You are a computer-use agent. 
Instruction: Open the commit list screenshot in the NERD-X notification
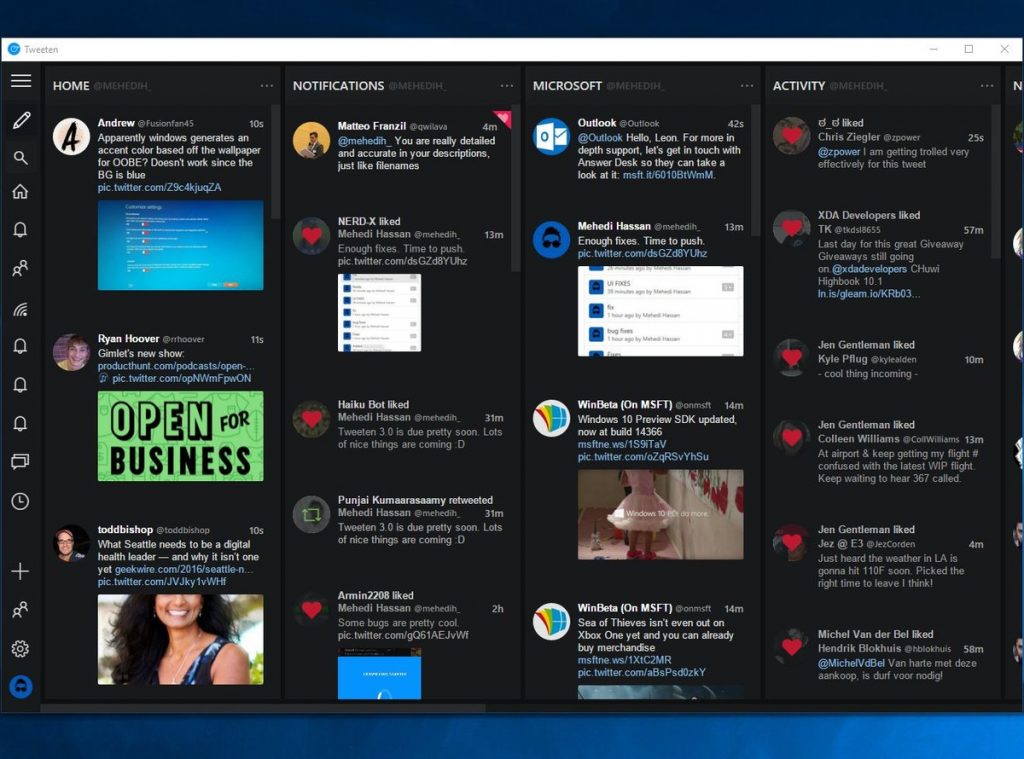coord(379,312)
